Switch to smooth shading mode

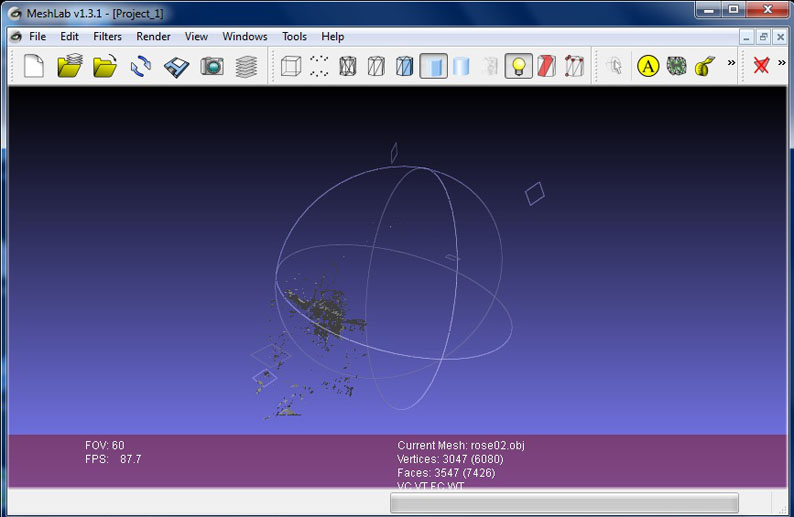[461, 66]
